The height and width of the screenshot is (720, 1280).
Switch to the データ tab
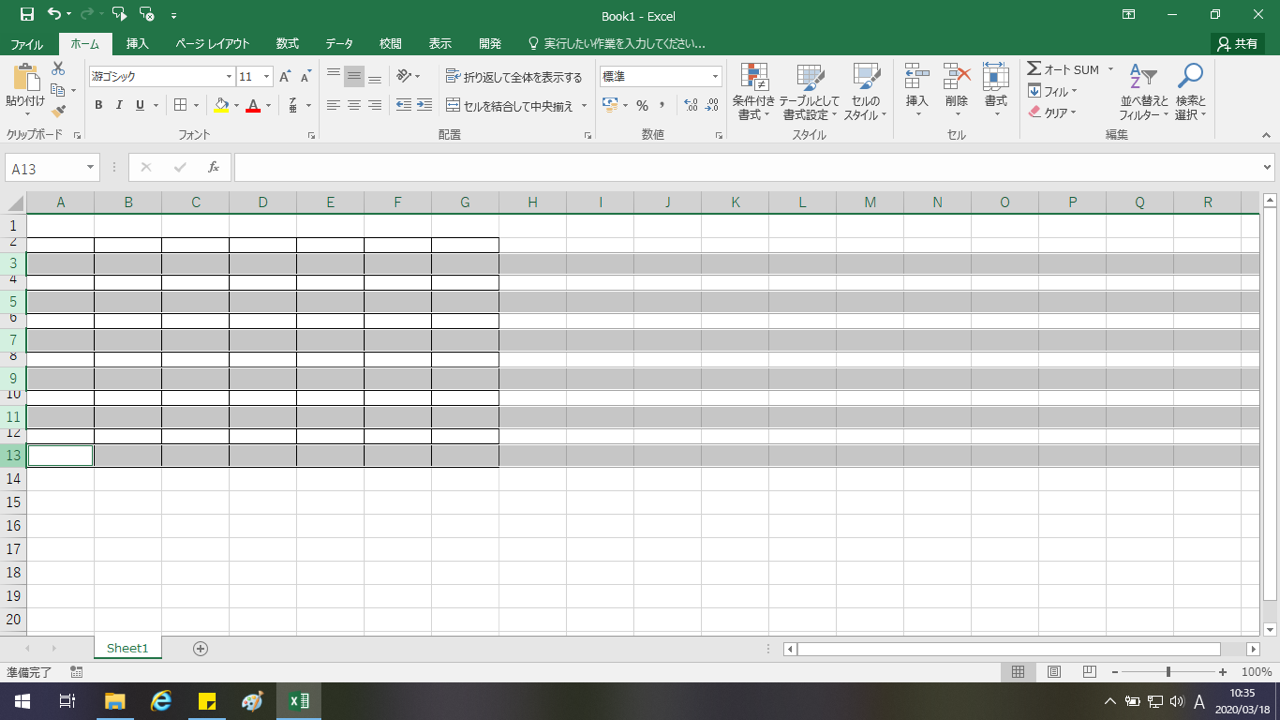point(339,44)
